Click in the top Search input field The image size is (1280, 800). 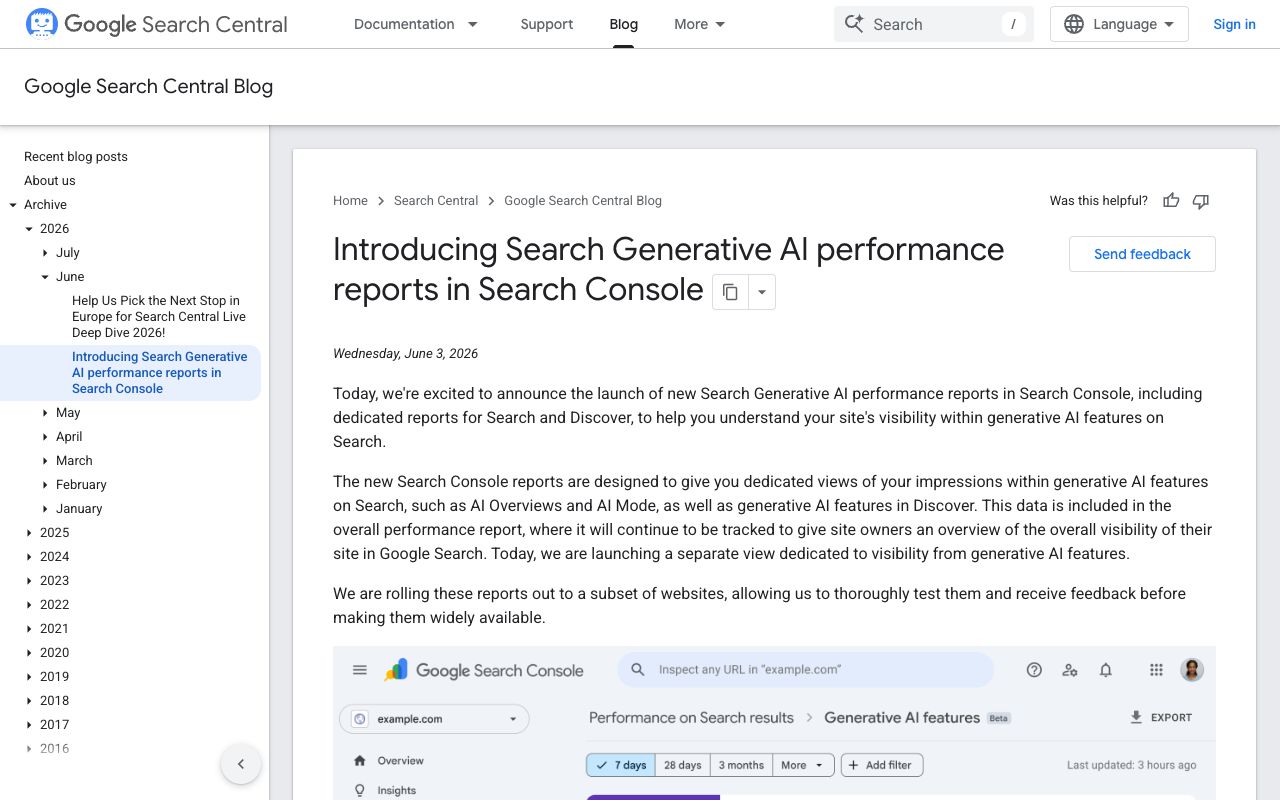934,24
